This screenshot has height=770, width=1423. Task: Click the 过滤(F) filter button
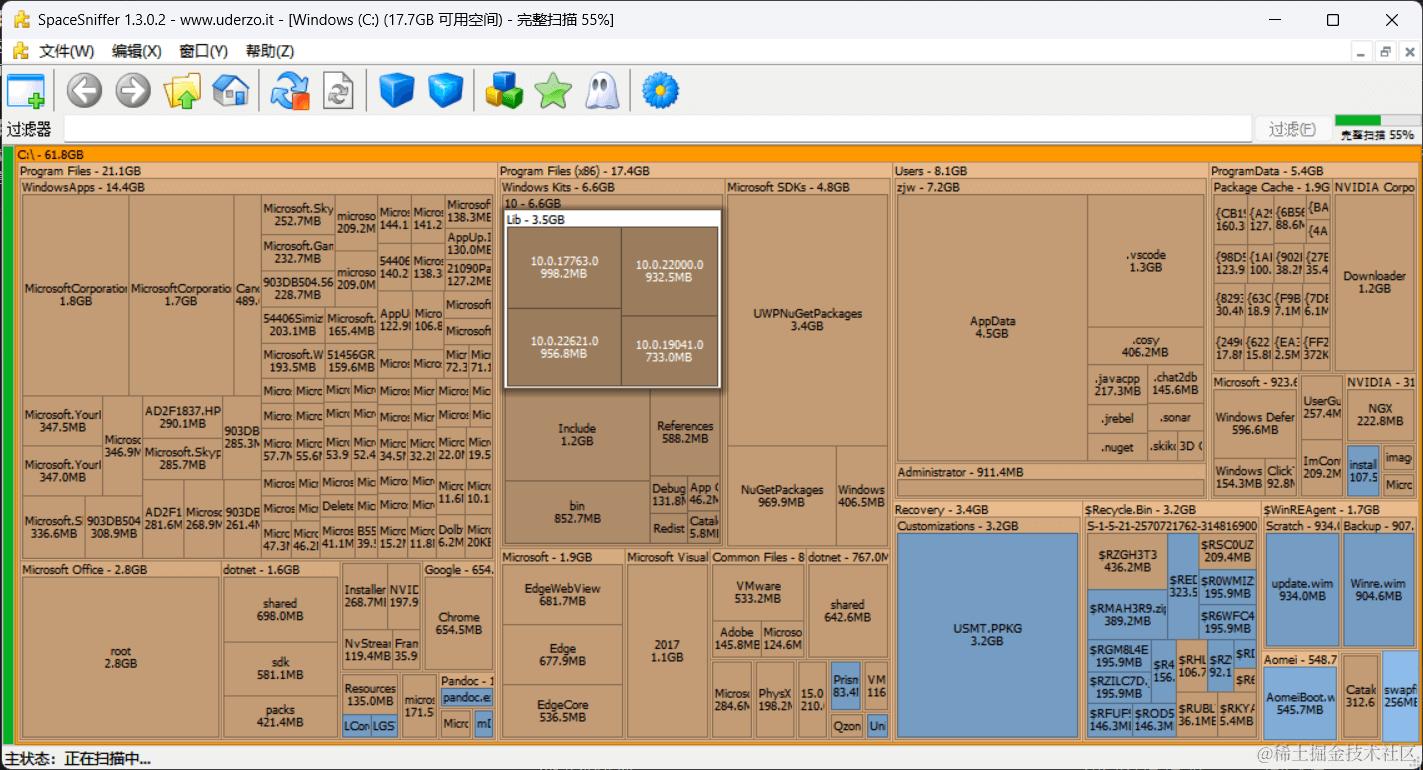click(x=1292, y=129)
